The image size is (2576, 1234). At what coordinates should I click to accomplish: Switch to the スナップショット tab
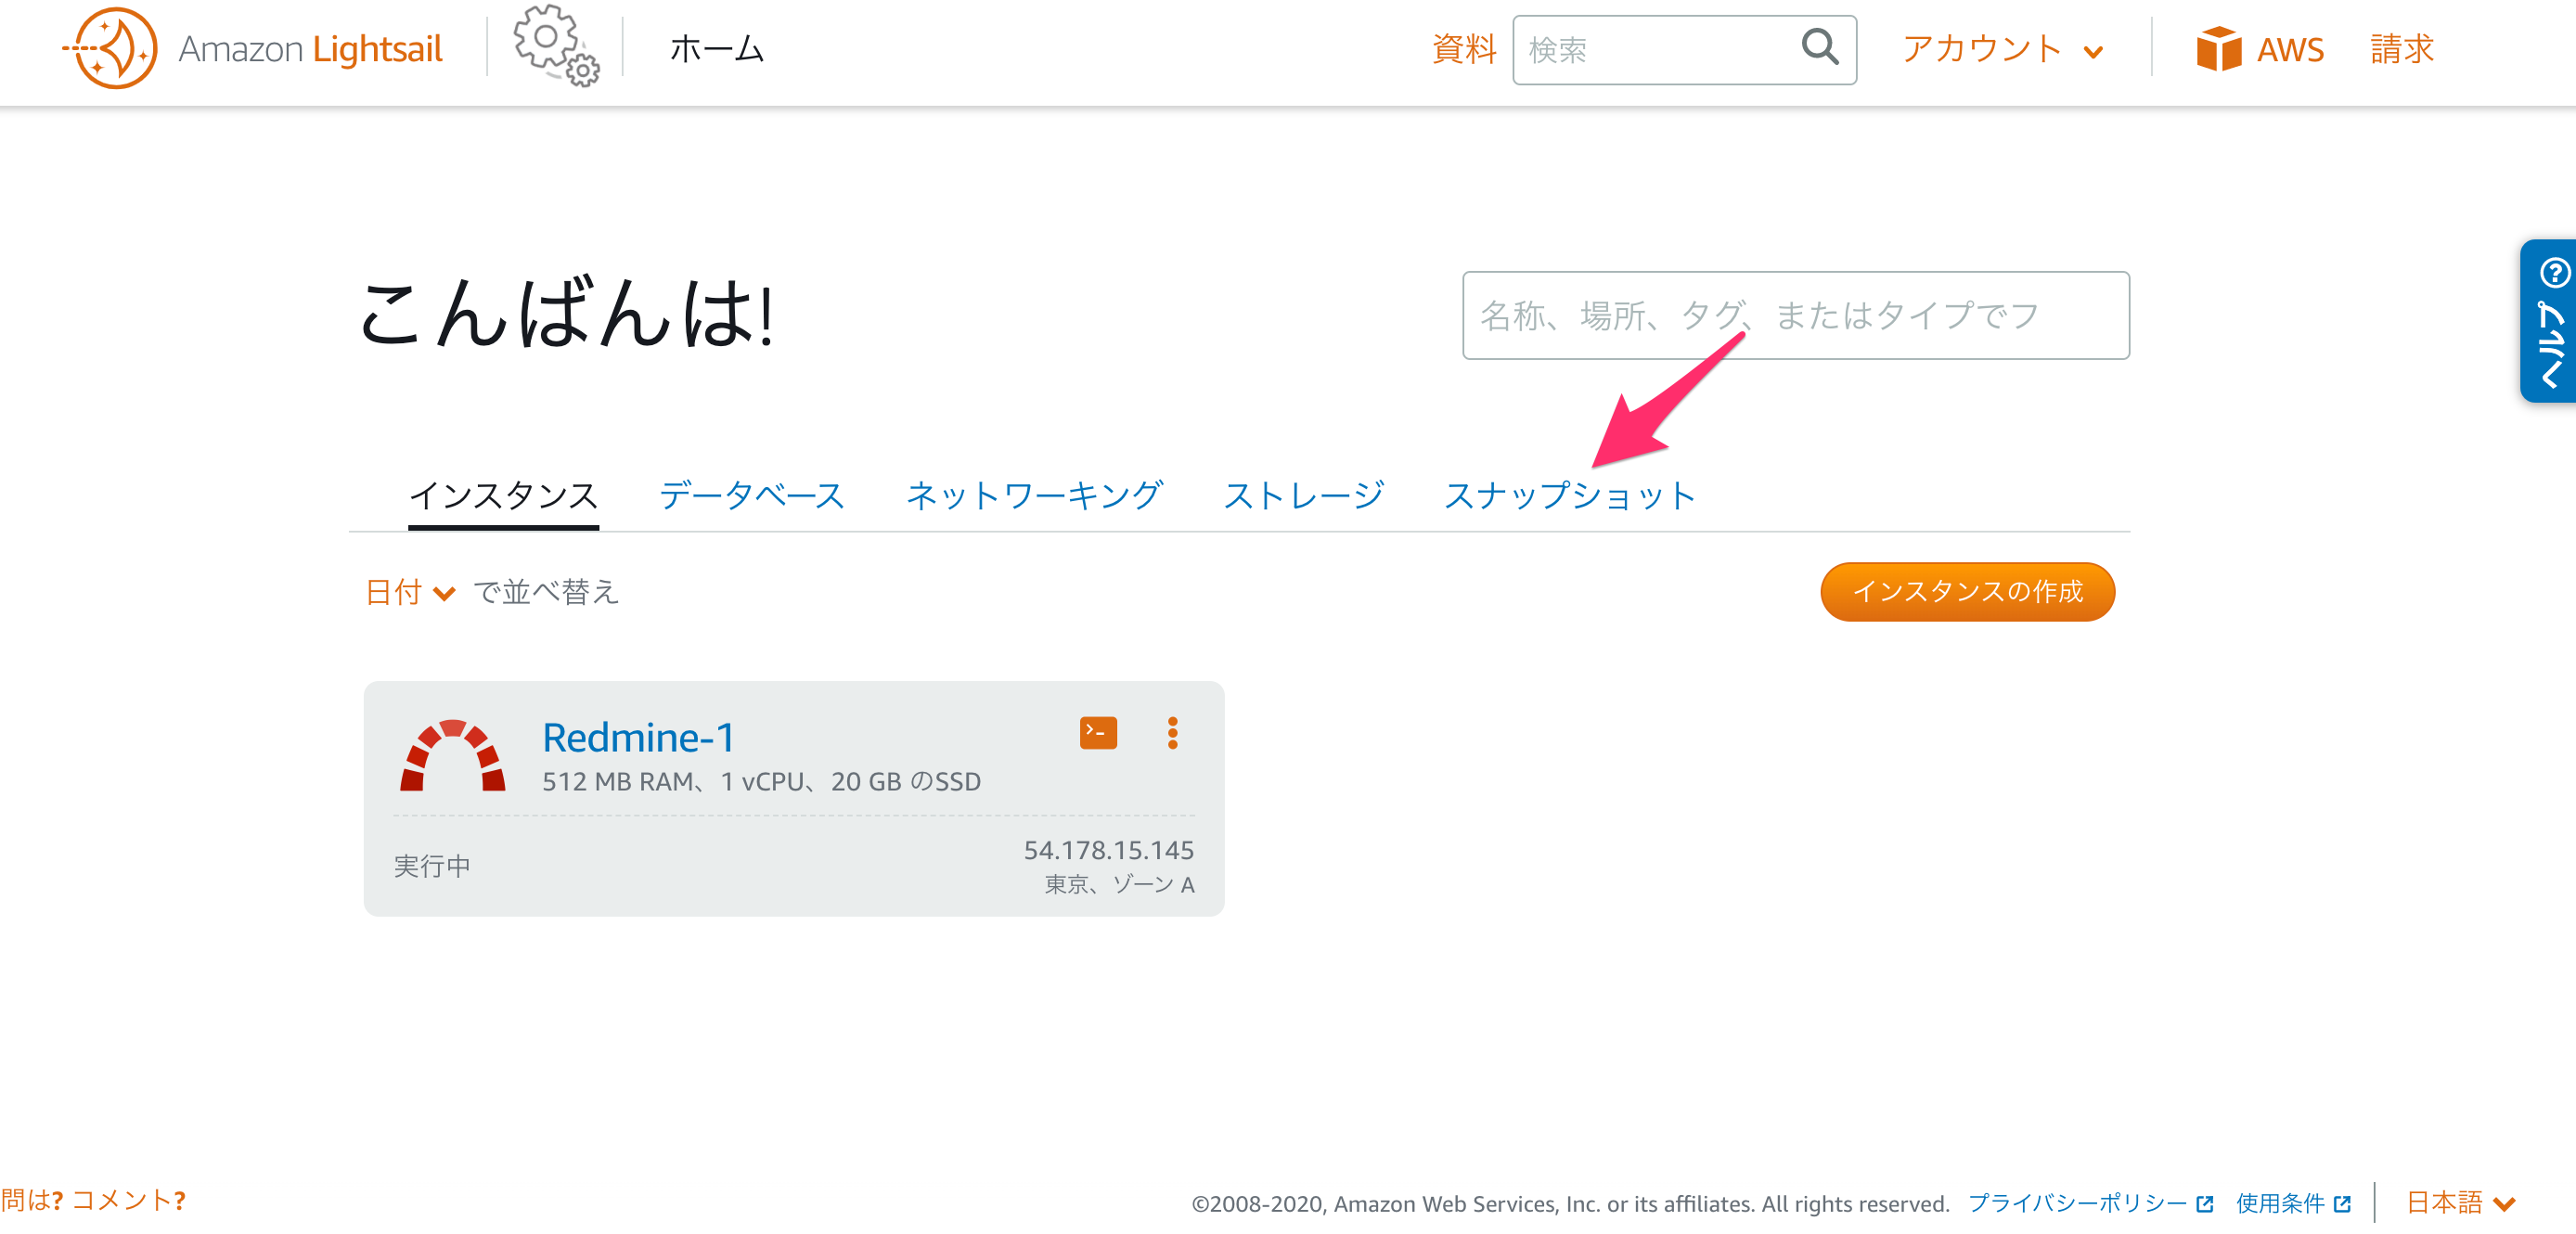(1569, 495)
